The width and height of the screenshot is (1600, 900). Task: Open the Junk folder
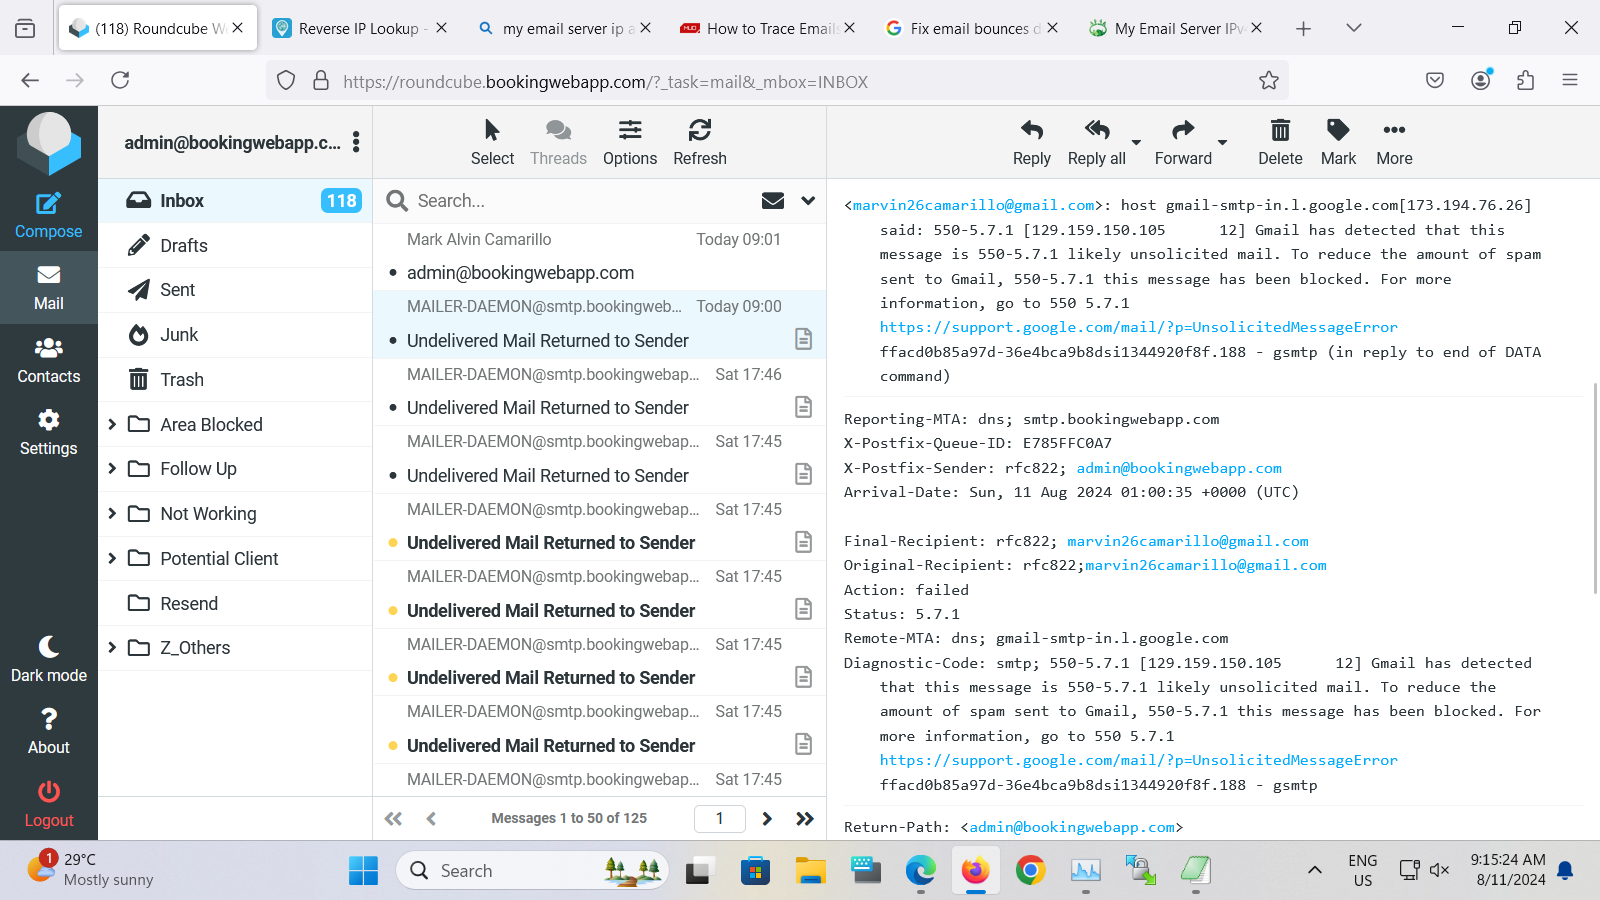(179, 335)
